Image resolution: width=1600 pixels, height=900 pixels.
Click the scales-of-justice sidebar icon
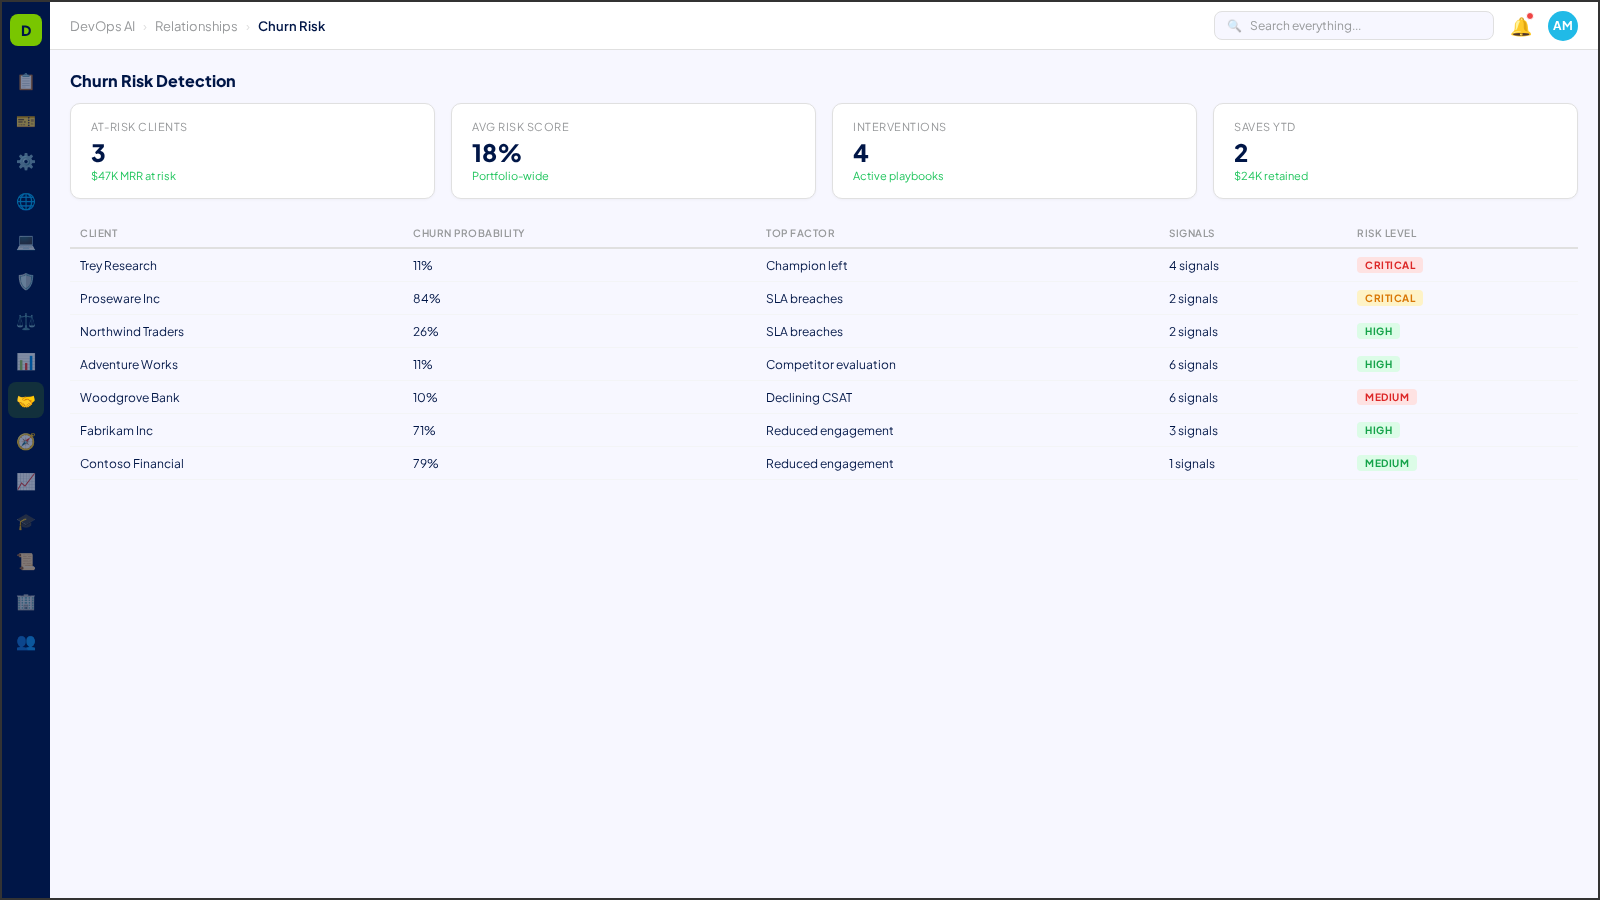coord(26,321)
